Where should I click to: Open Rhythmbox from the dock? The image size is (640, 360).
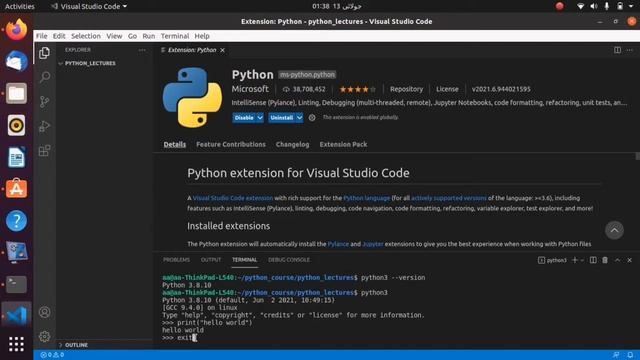[x=16, y=125]
